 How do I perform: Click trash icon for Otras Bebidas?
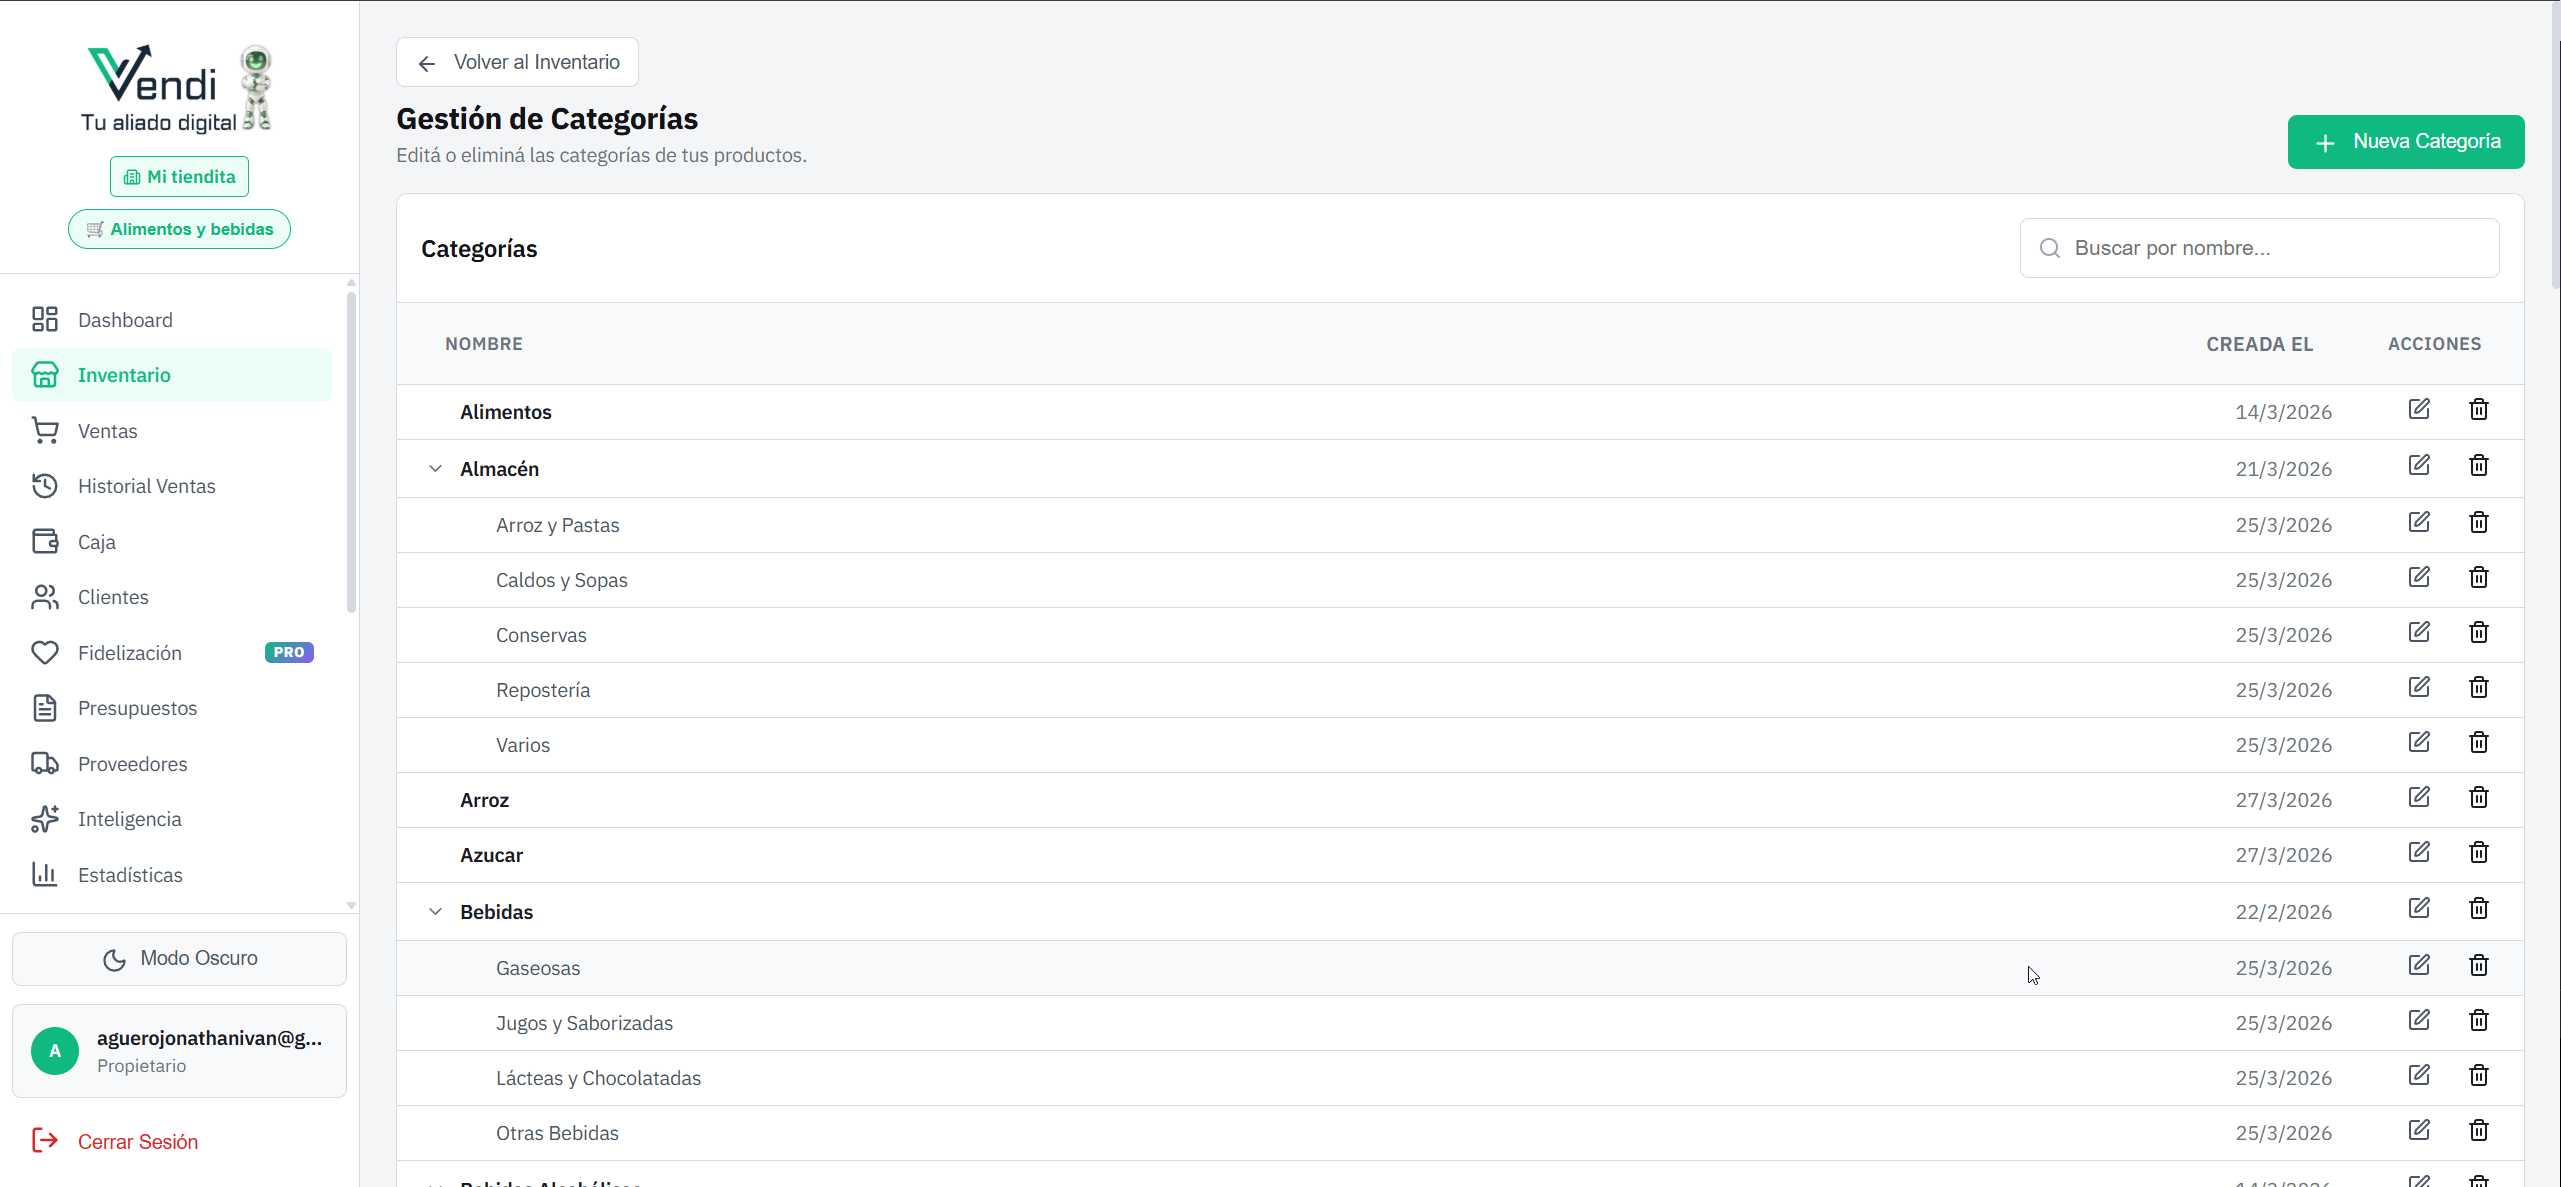[2478, 1130]
